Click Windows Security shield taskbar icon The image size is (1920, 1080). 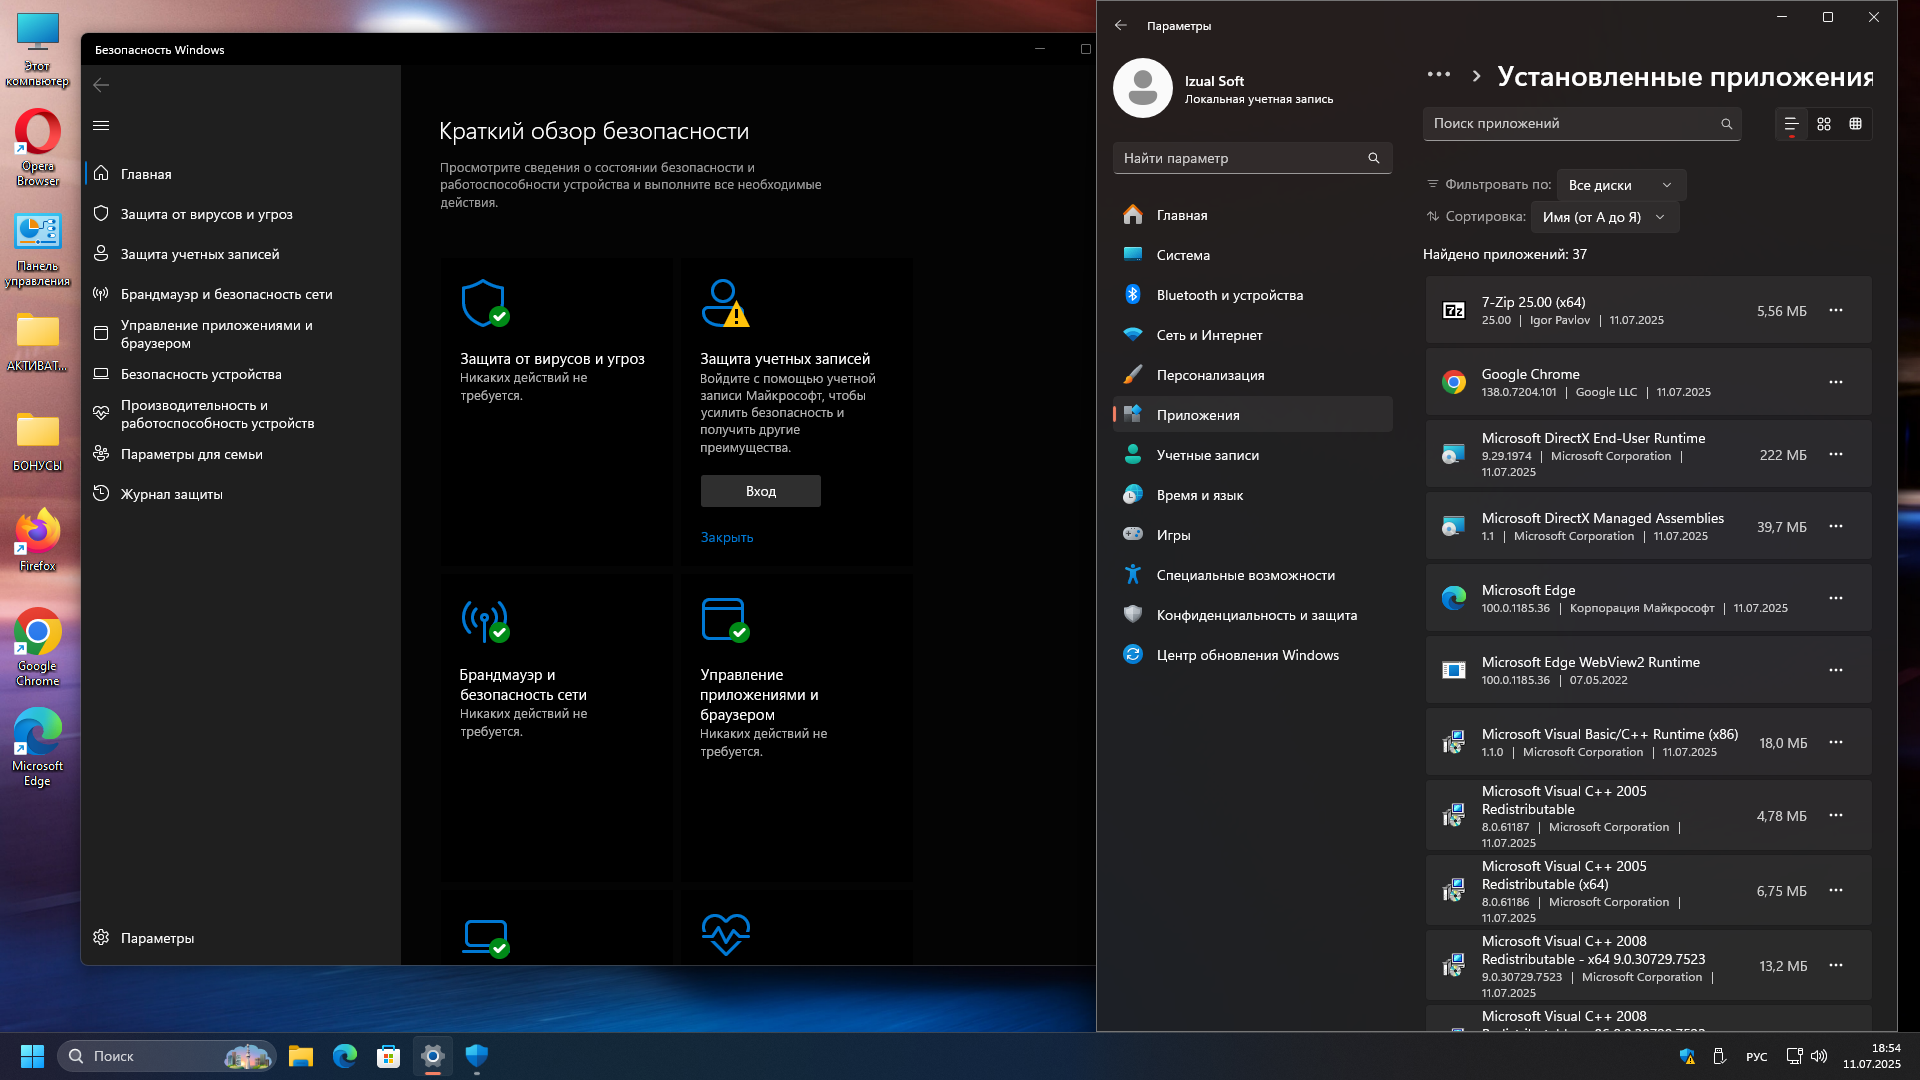coord(477,1056)
